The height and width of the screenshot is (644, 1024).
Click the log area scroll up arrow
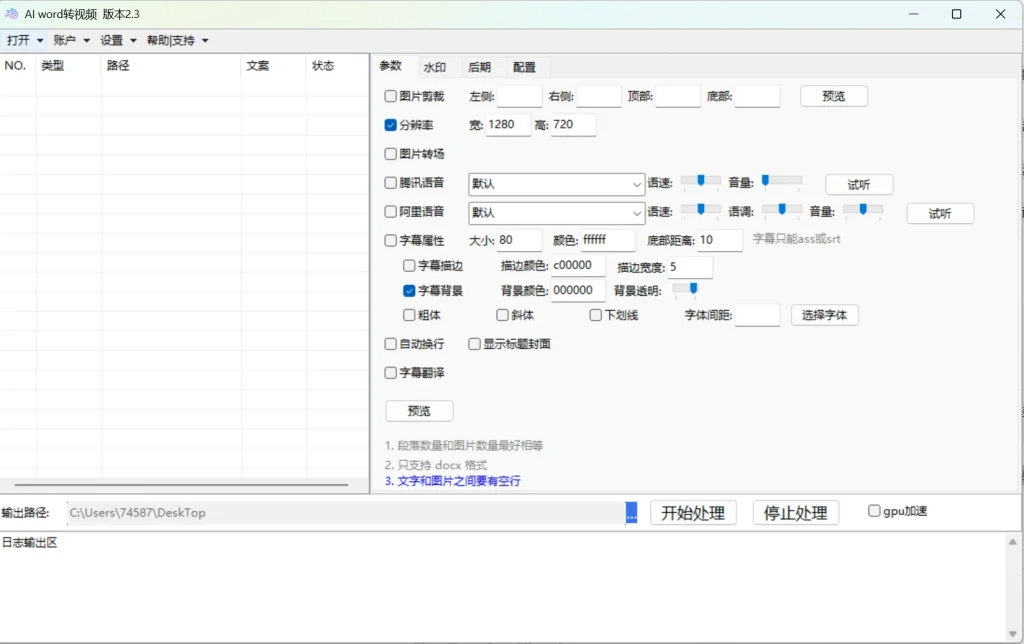click(x=1012, y=542)
